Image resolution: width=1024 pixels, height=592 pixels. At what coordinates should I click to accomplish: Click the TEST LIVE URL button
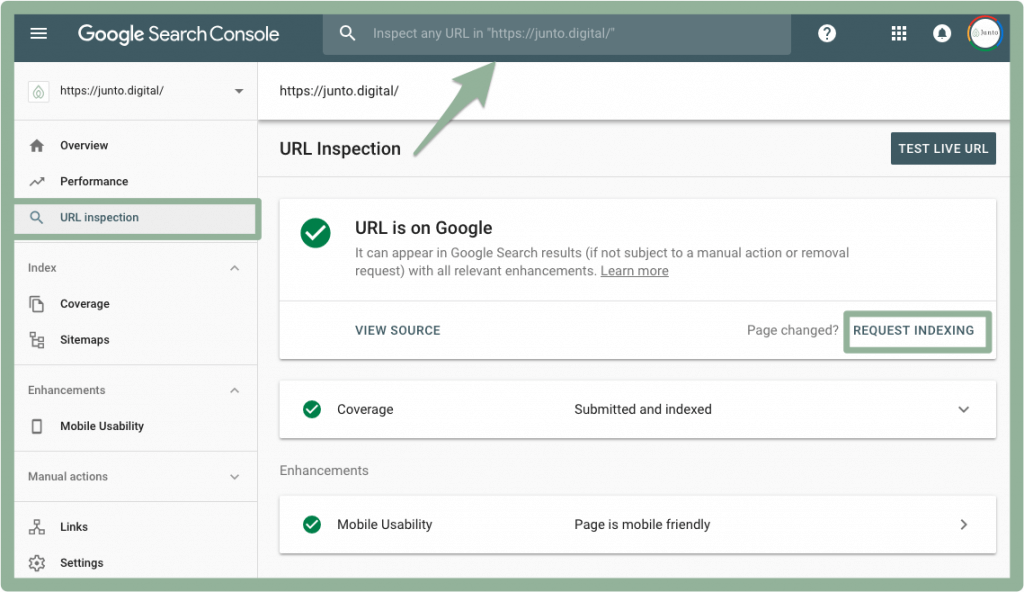943,149
